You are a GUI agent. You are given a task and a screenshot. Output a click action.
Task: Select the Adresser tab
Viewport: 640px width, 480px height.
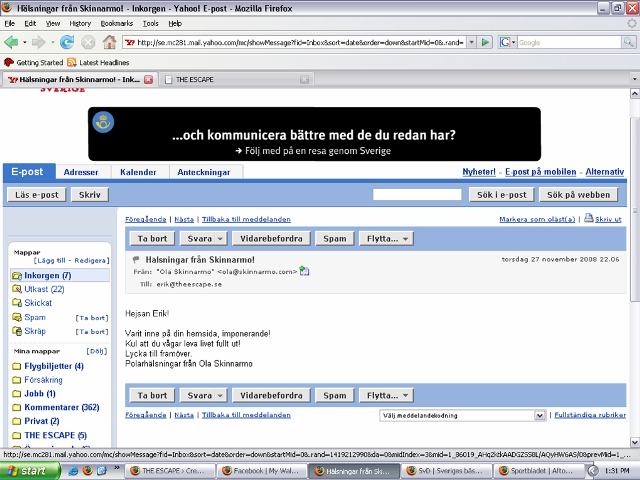[81, 172]
